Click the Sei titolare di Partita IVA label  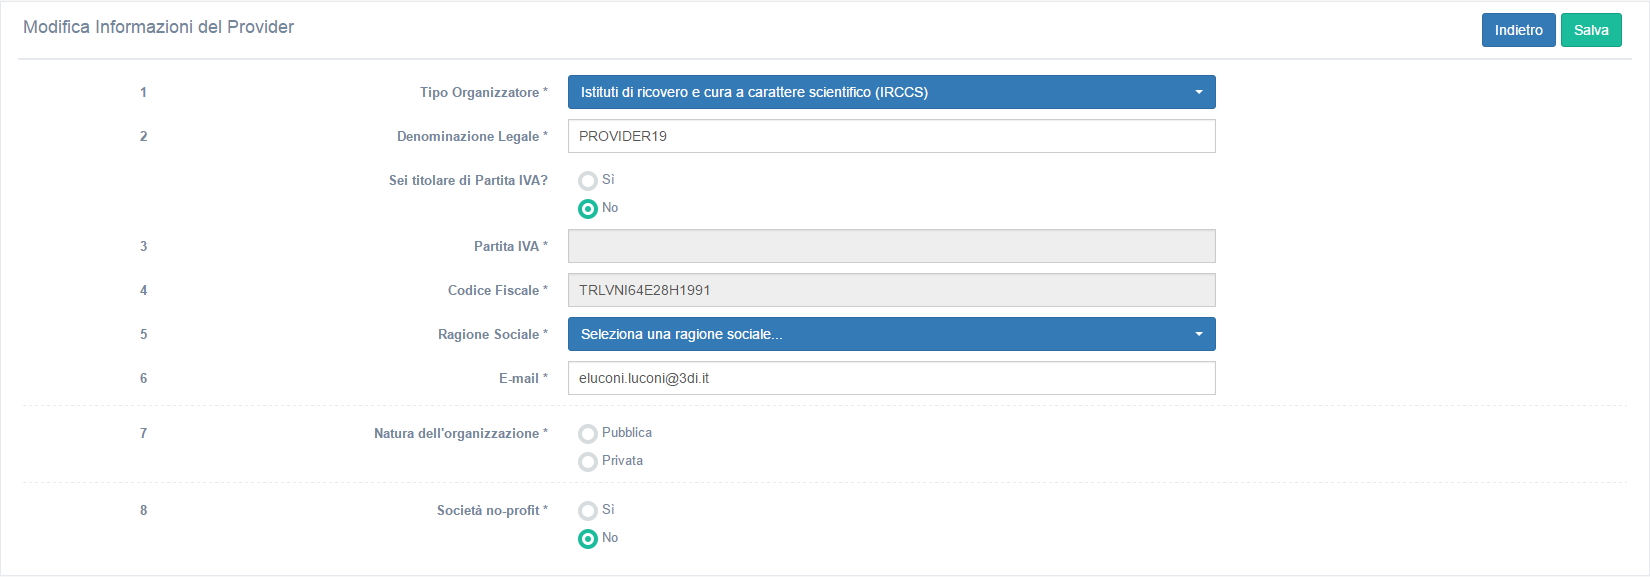point(468,180)
